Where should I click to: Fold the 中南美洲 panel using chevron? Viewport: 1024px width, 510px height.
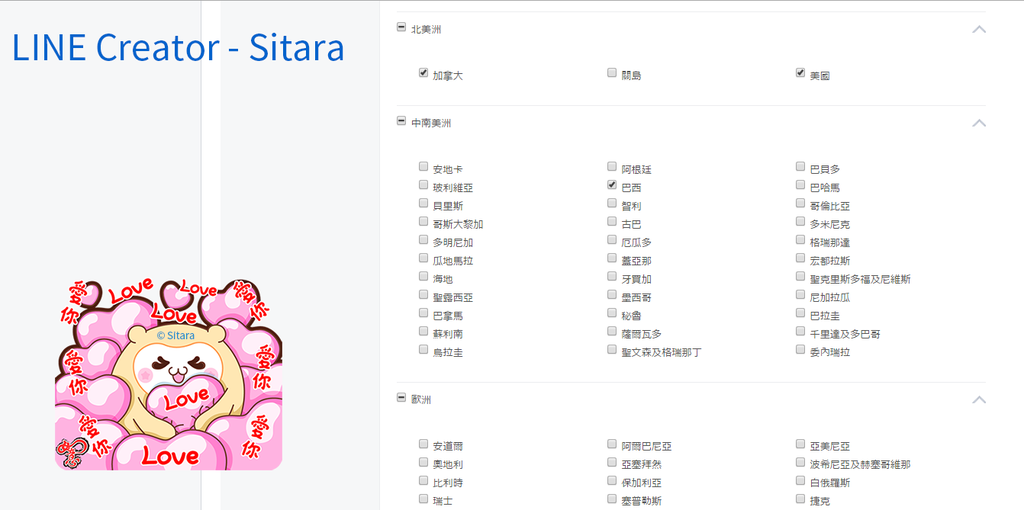[978, 123]
